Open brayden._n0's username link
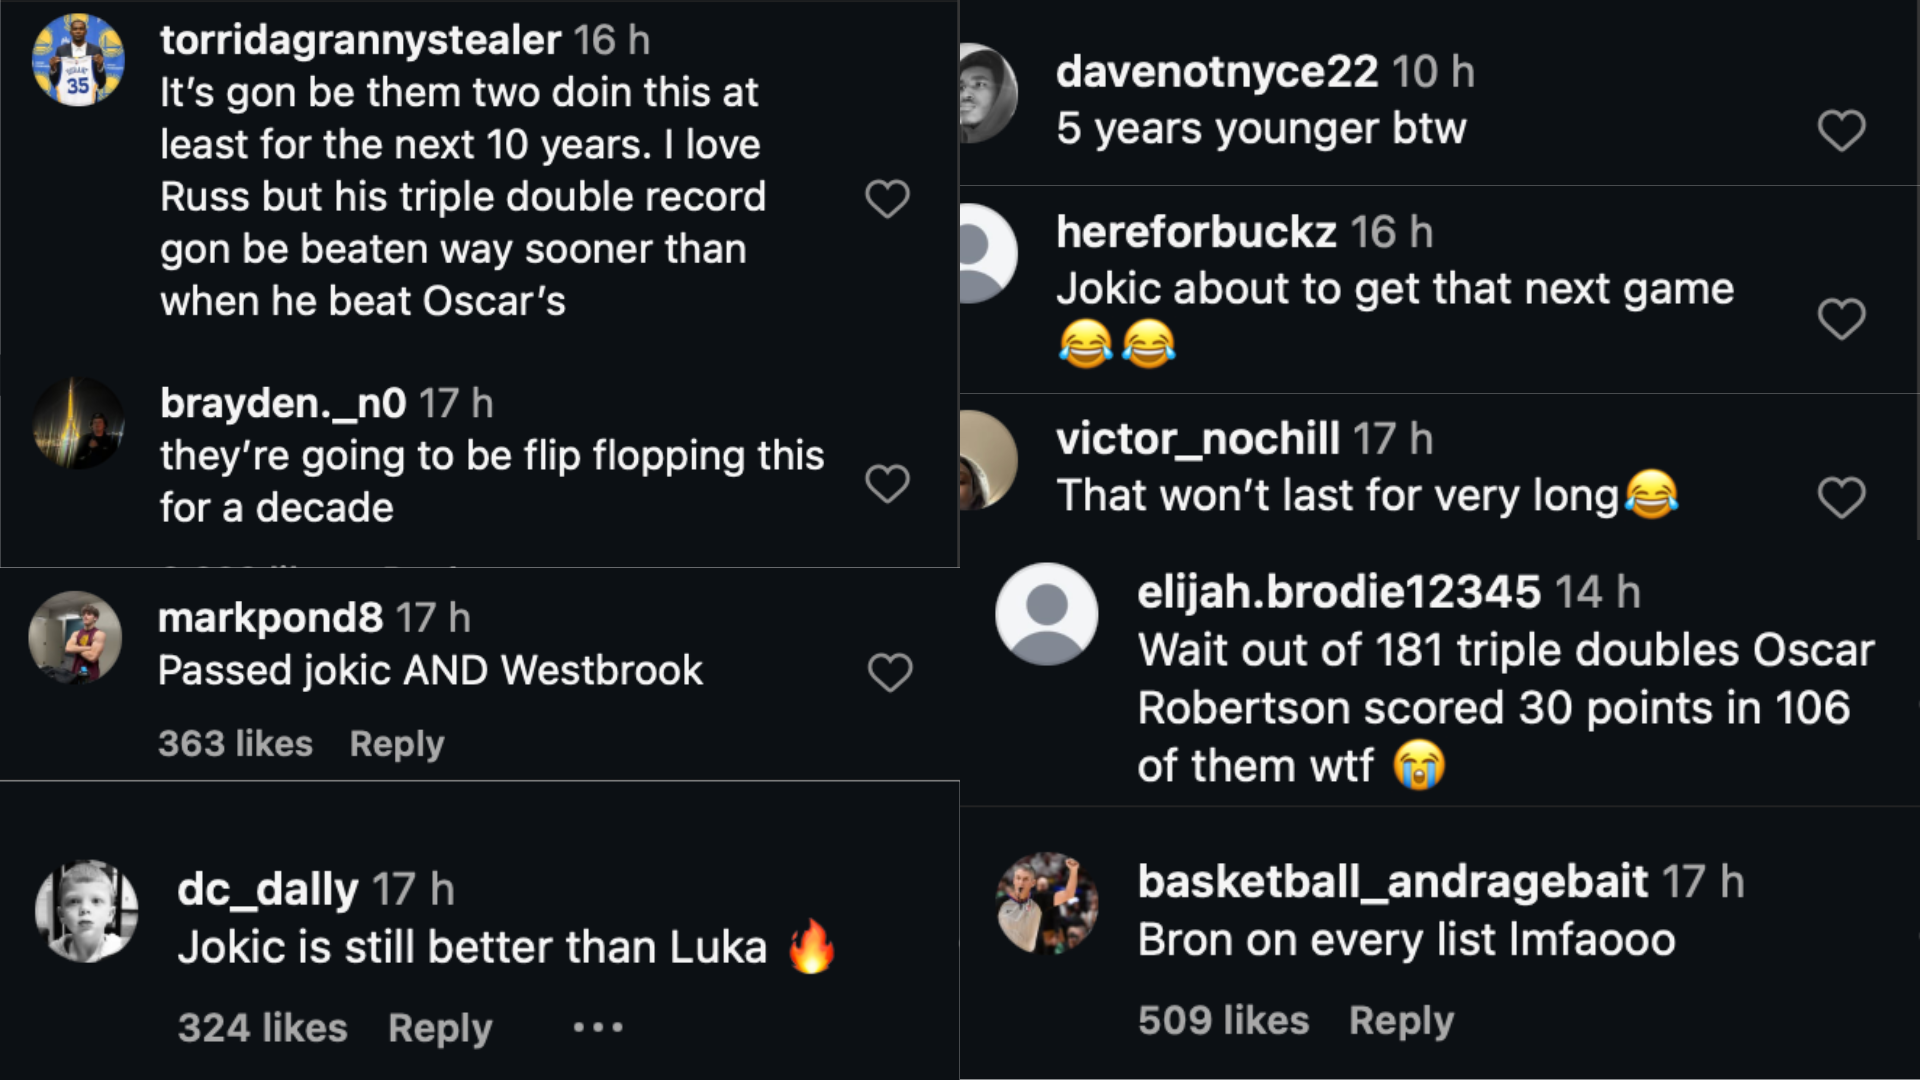Screen dimensions: 1920x1080 pos(283,404)
